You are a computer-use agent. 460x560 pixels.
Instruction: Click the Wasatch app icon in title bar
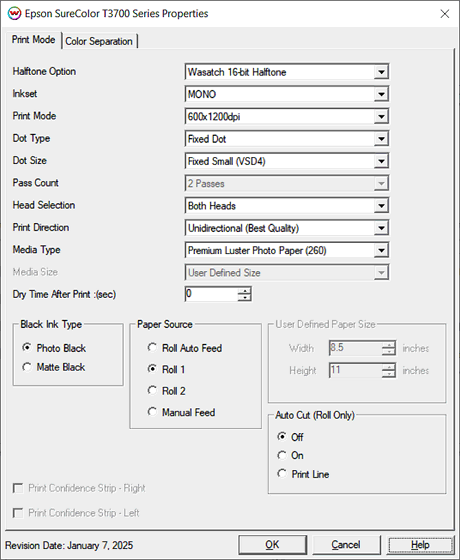(14, 14)
